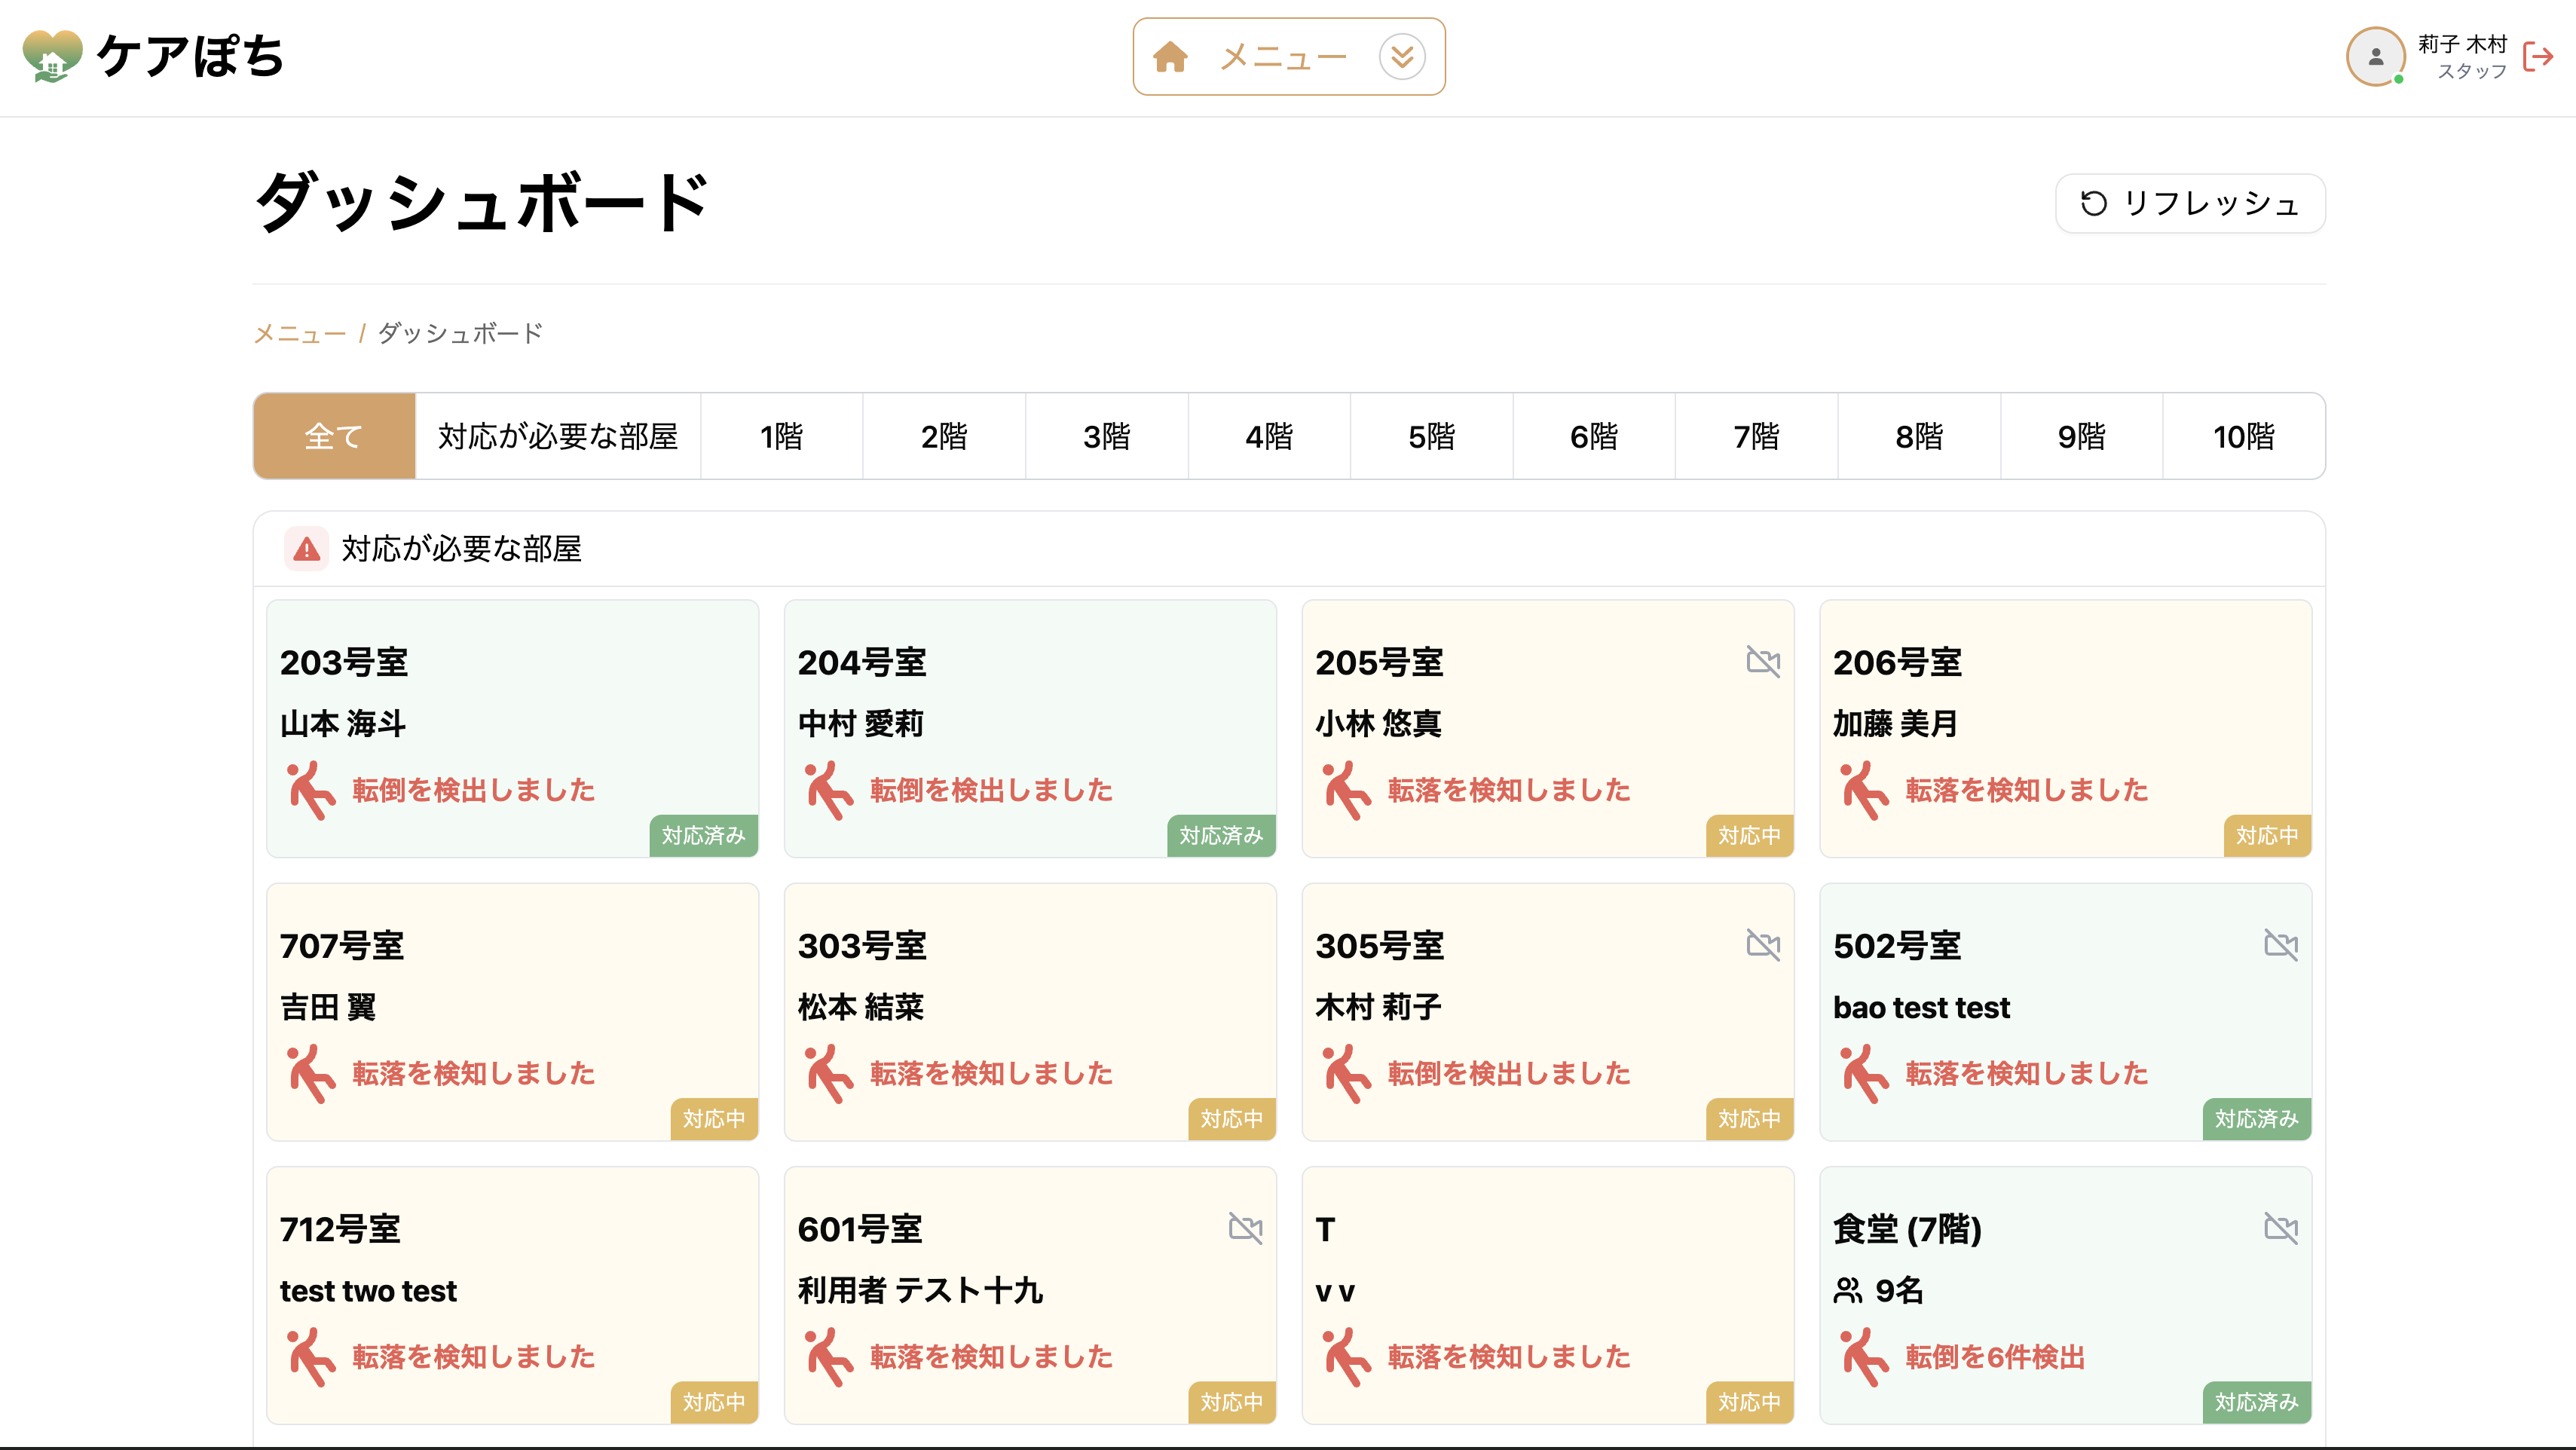Switch to 対応が必要な部屋 tab
Viewport: 2576px width, 1450px height.
[558, 436]
